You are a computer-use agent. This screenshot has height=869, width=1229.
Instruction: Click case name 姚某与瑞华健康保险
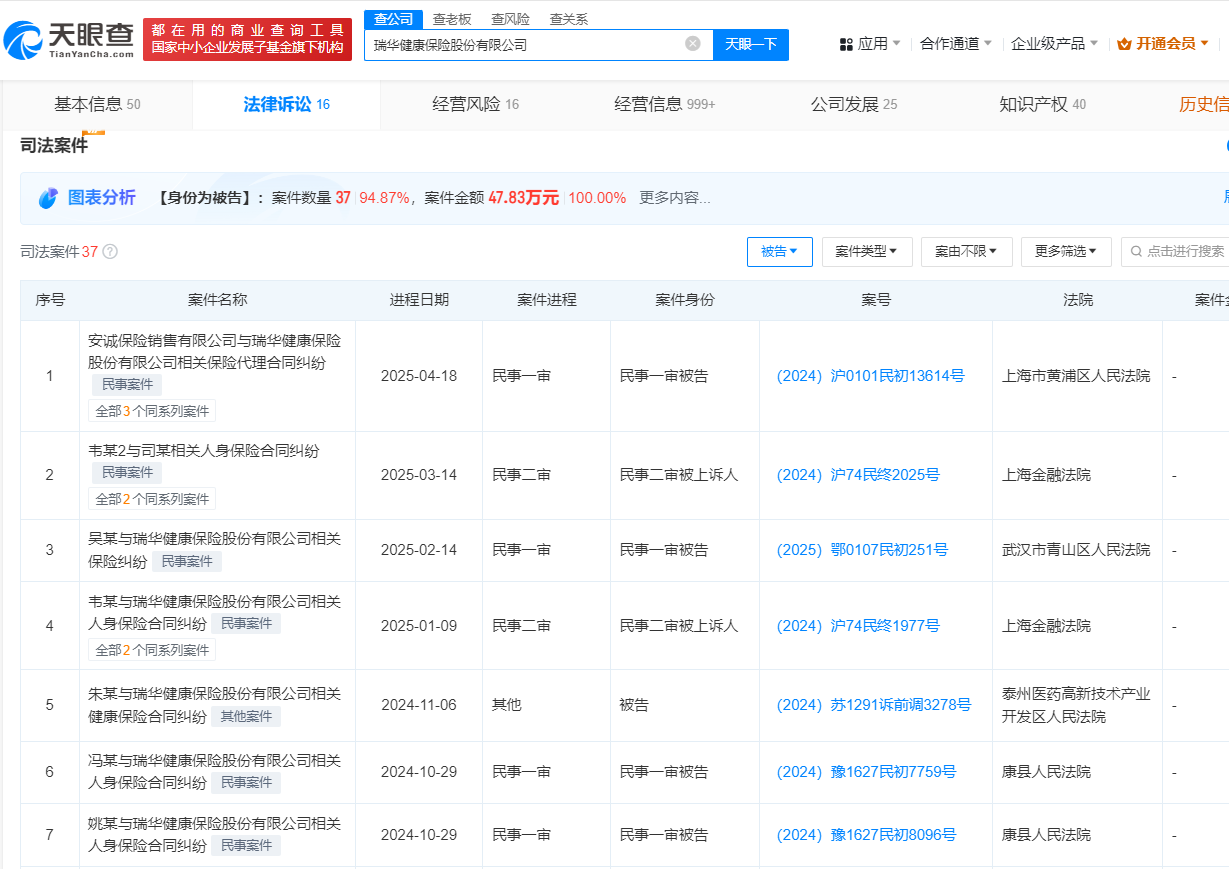(x=214, y=835)
